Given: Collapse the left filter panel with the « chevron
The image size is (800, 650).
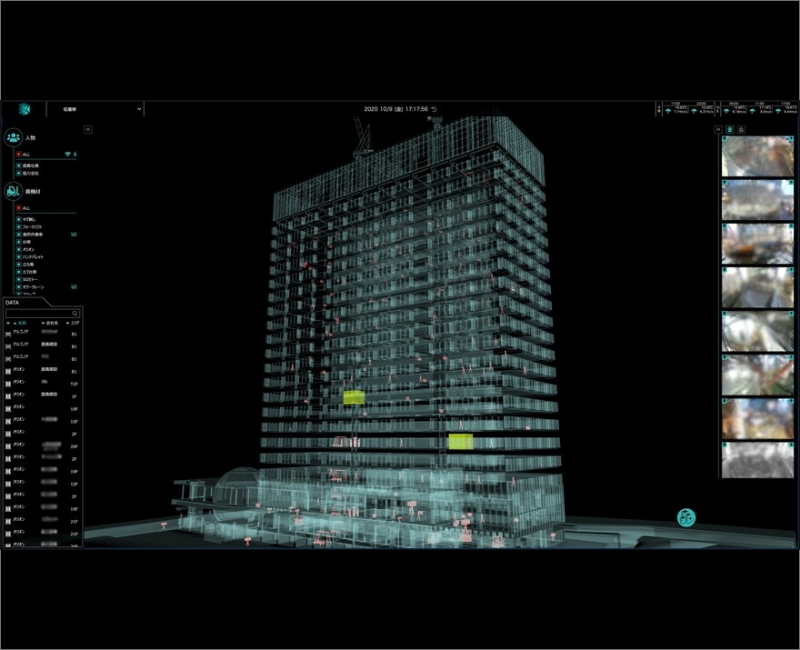Looking at the screenshot, I should pos(88,129).
